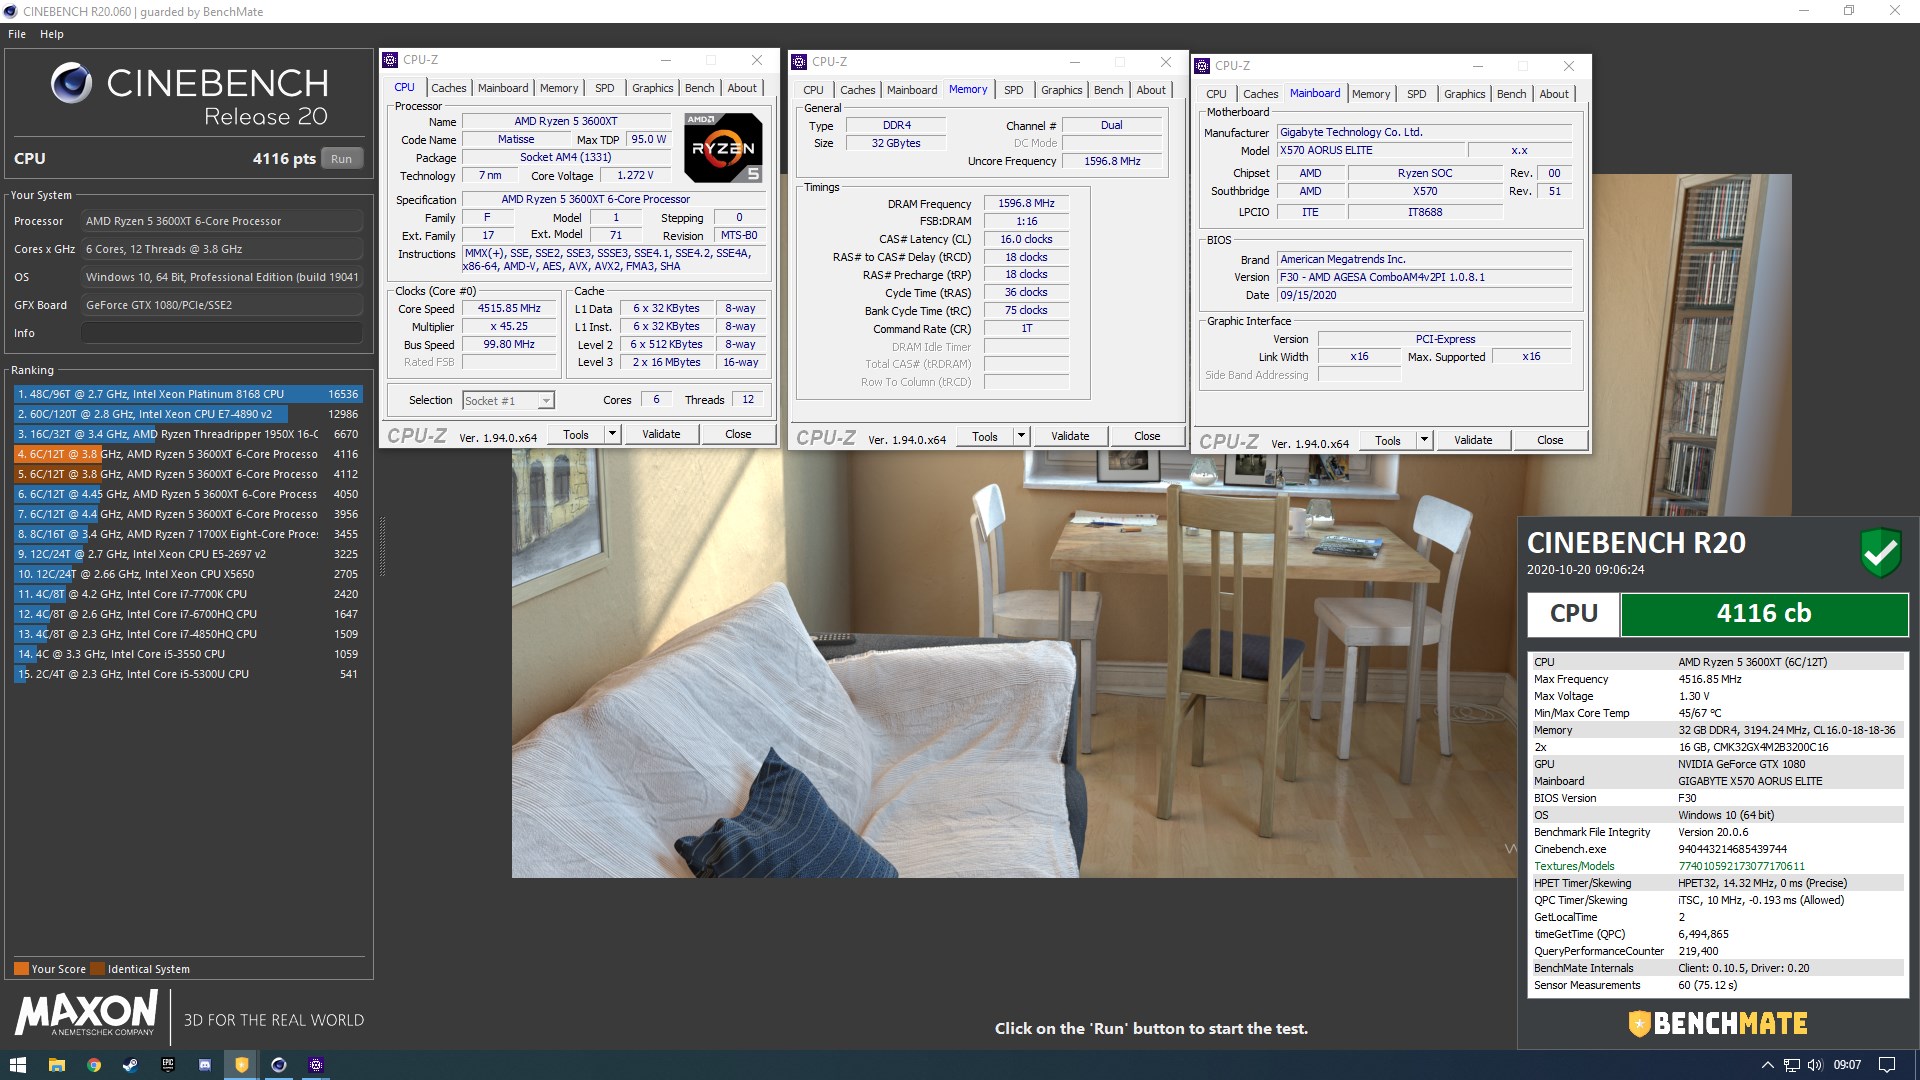Switch to About tab in CPU-Z Mainboard window
This screenshot has height=1080, width=1920.
point(1554,94)
